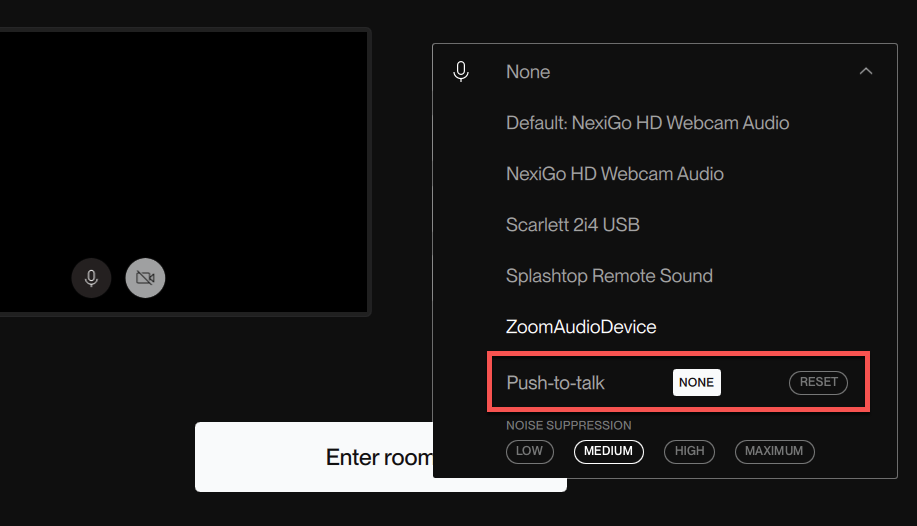Click the microphone icon beside None
The image size is (917, 526).
(x=461, y=71)
